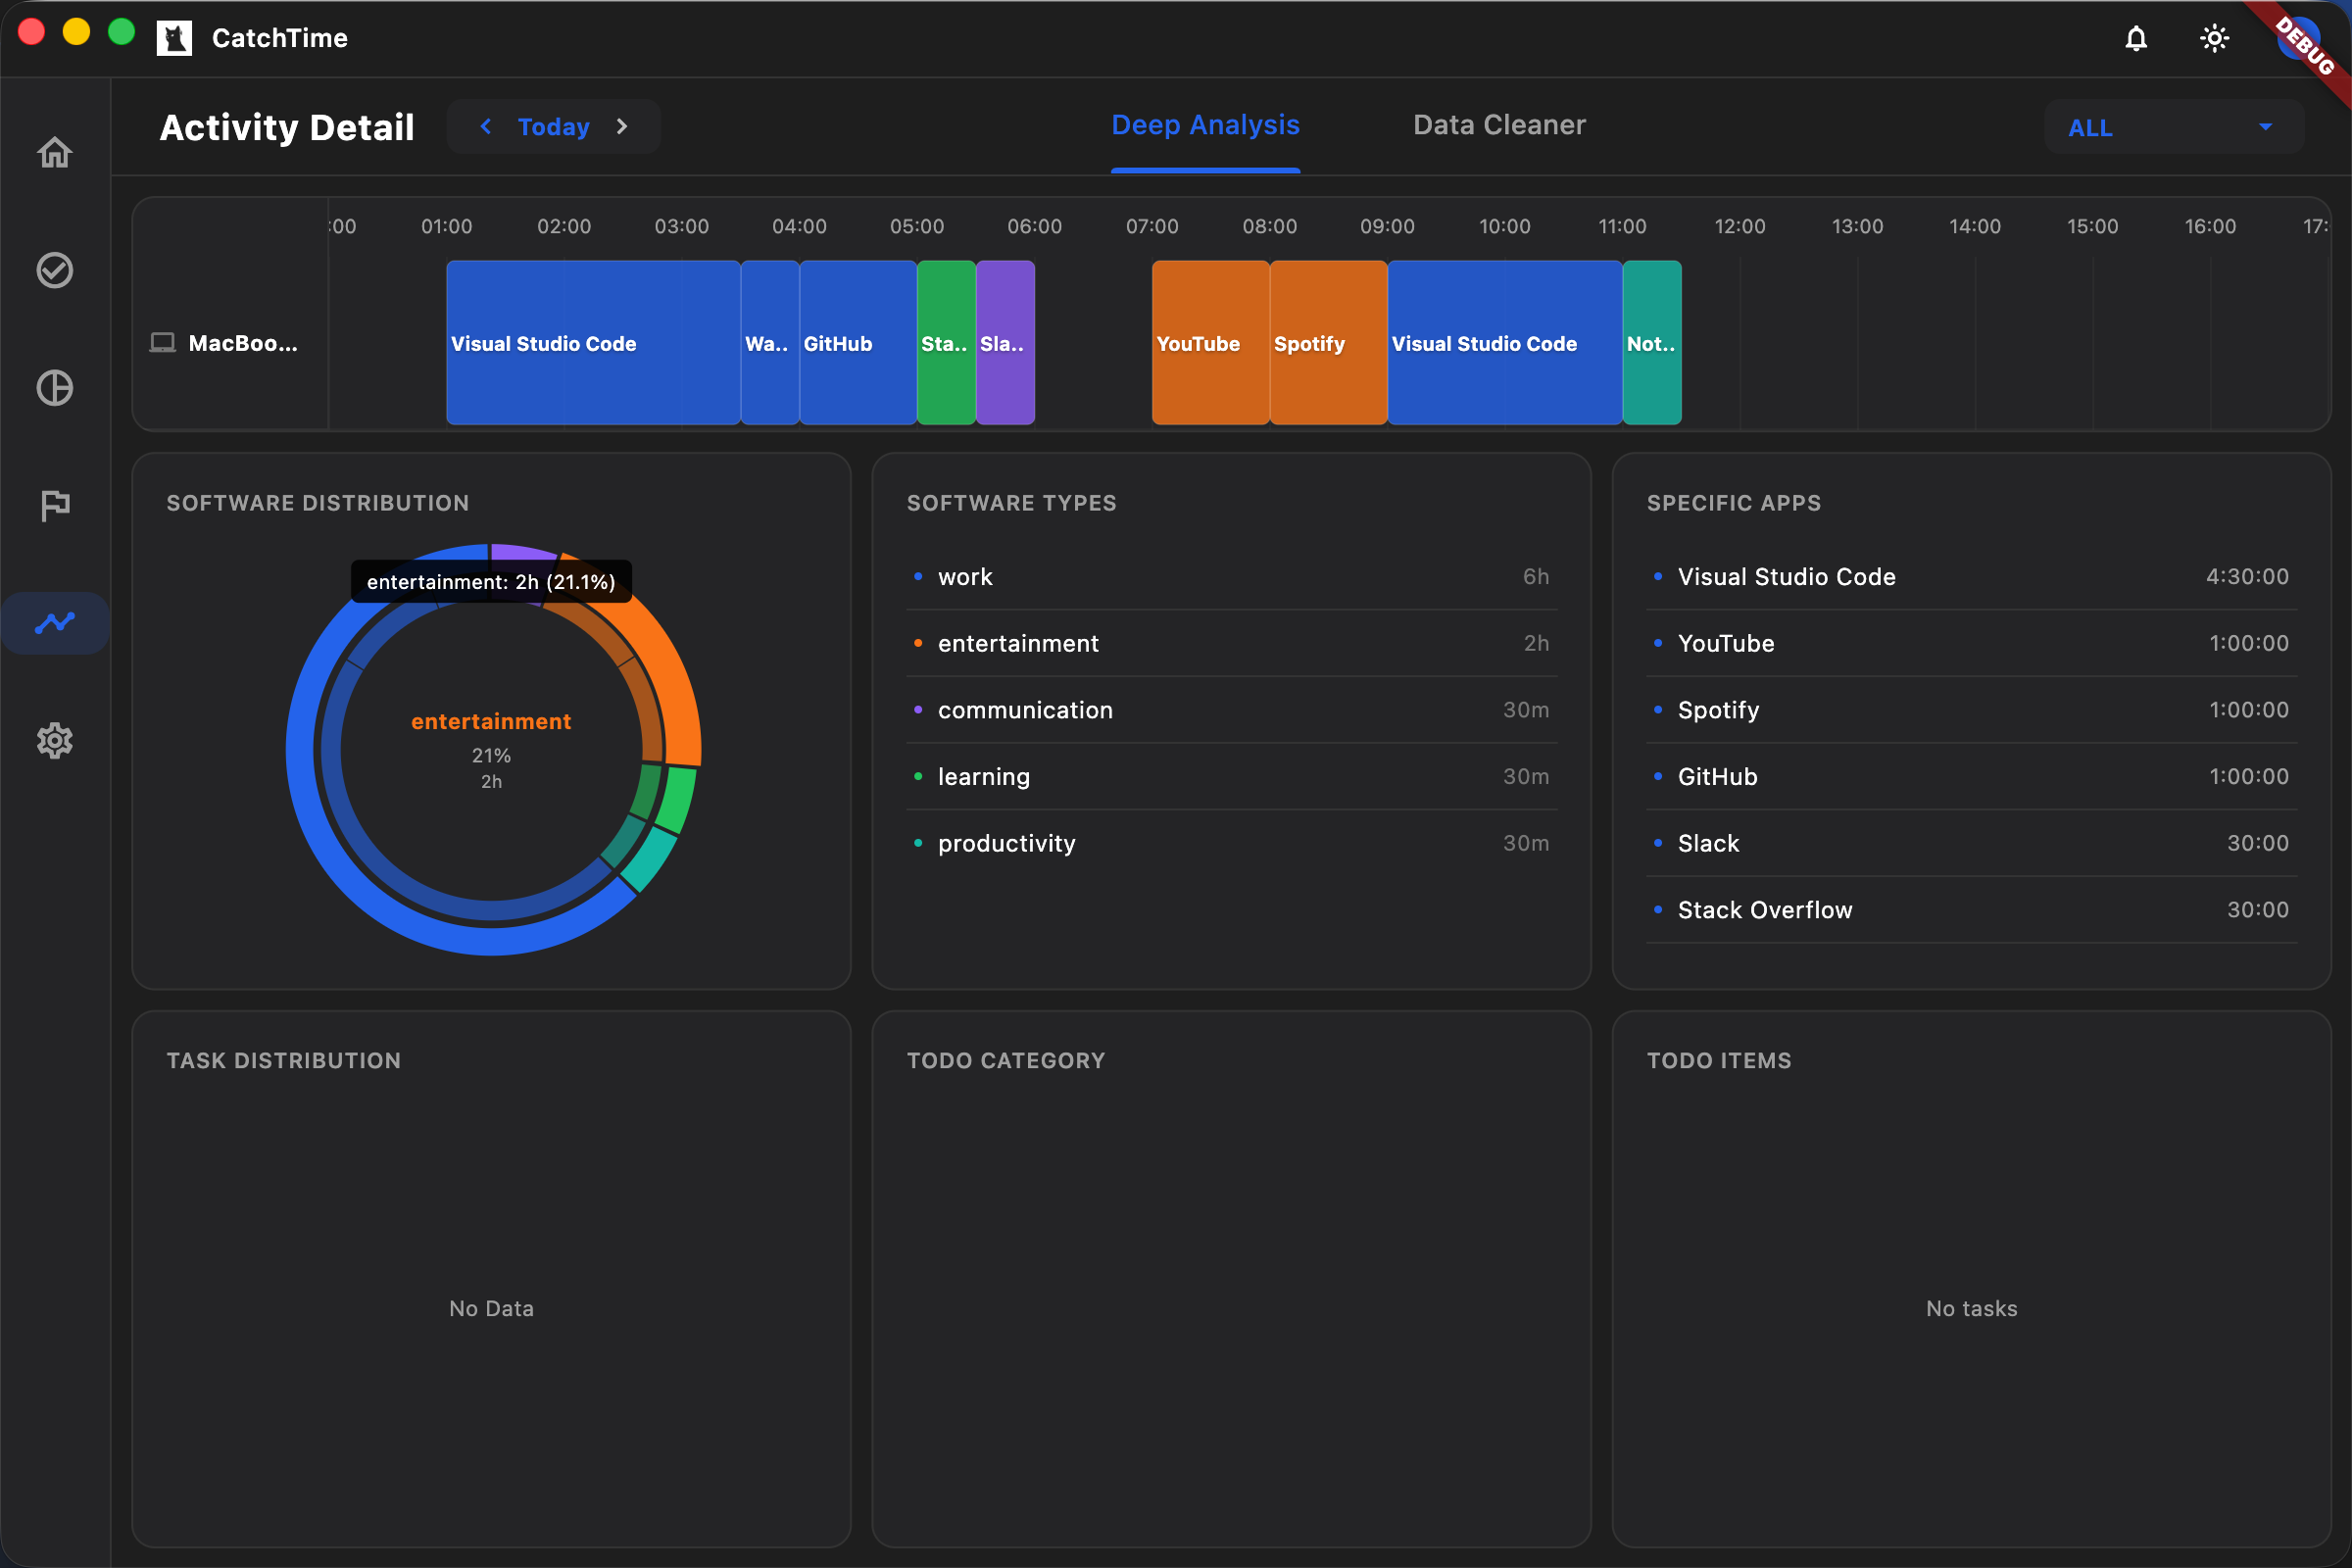
Task: Open the pie chart statistics sidebar icon
Action: point(55,388)
